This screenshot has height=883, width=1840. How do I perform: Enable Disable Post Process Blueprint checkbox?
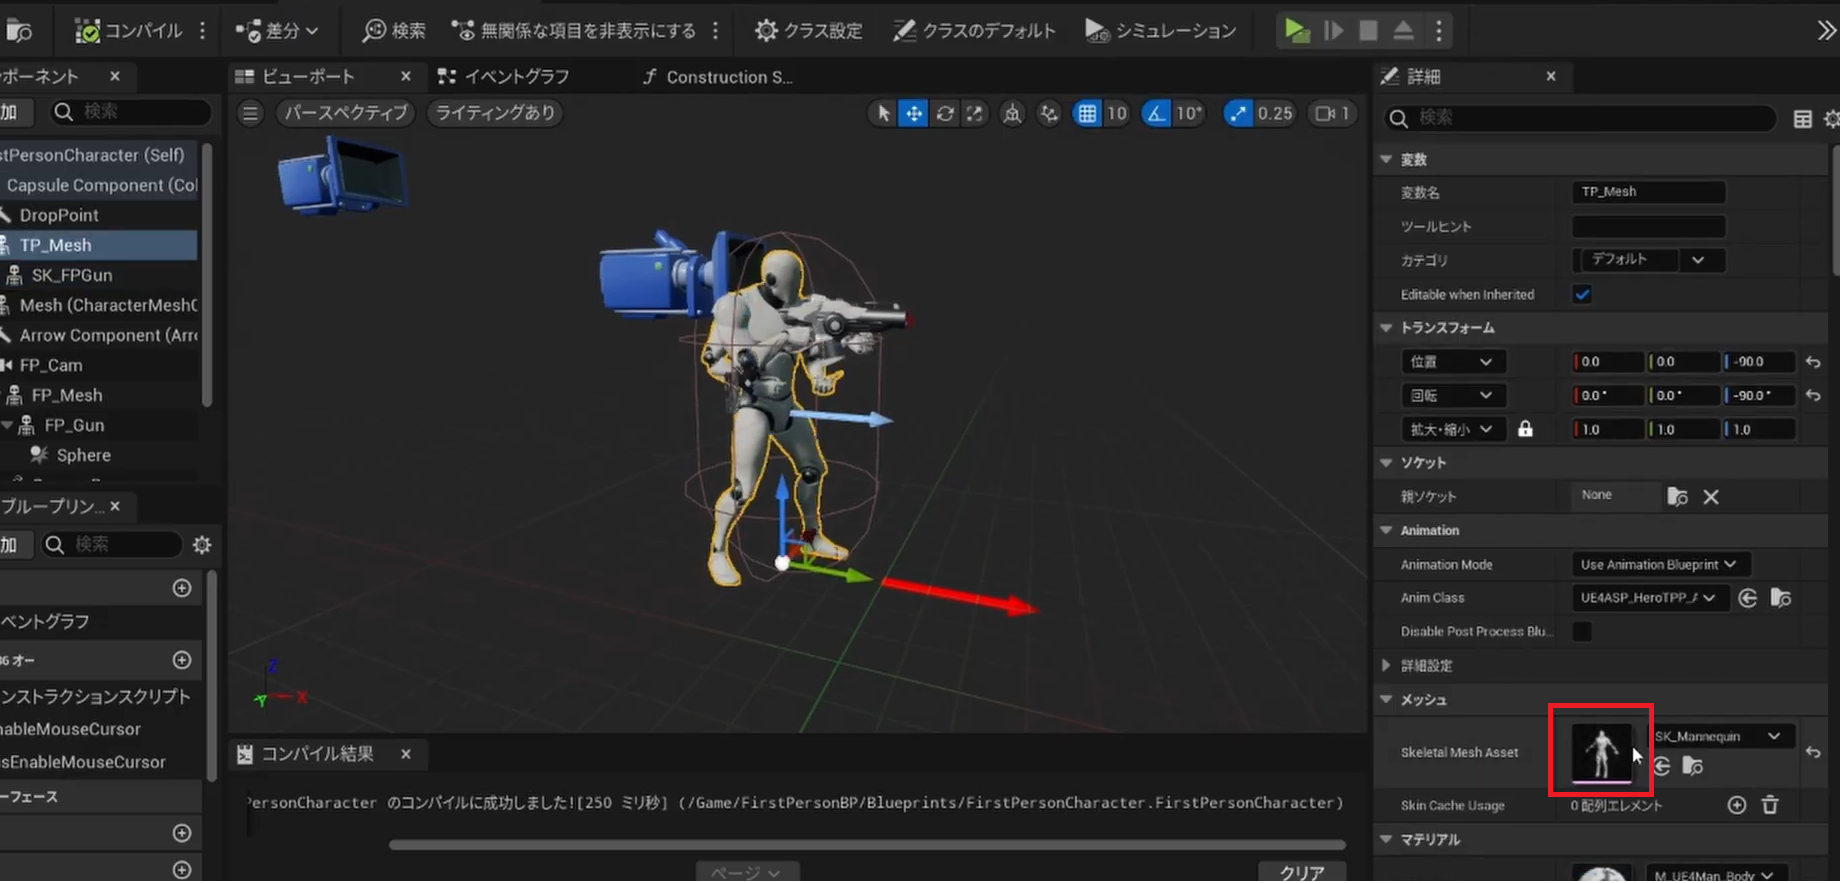(1582, 631)
